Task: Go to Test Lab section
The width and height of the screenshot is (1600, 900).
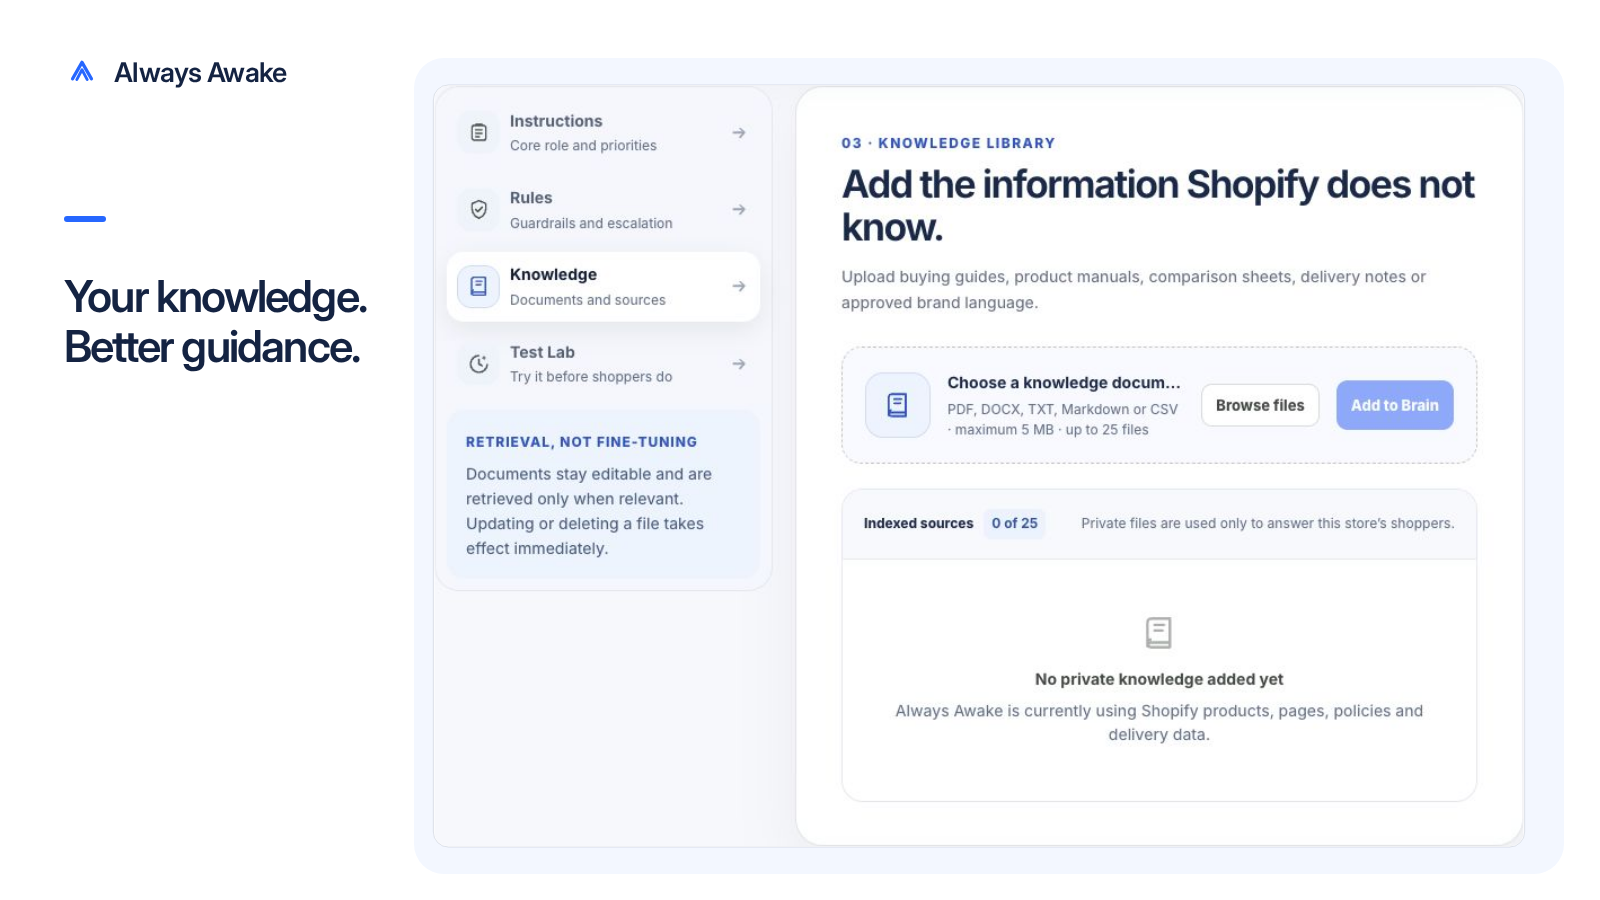Action: [x=603, y=364]
